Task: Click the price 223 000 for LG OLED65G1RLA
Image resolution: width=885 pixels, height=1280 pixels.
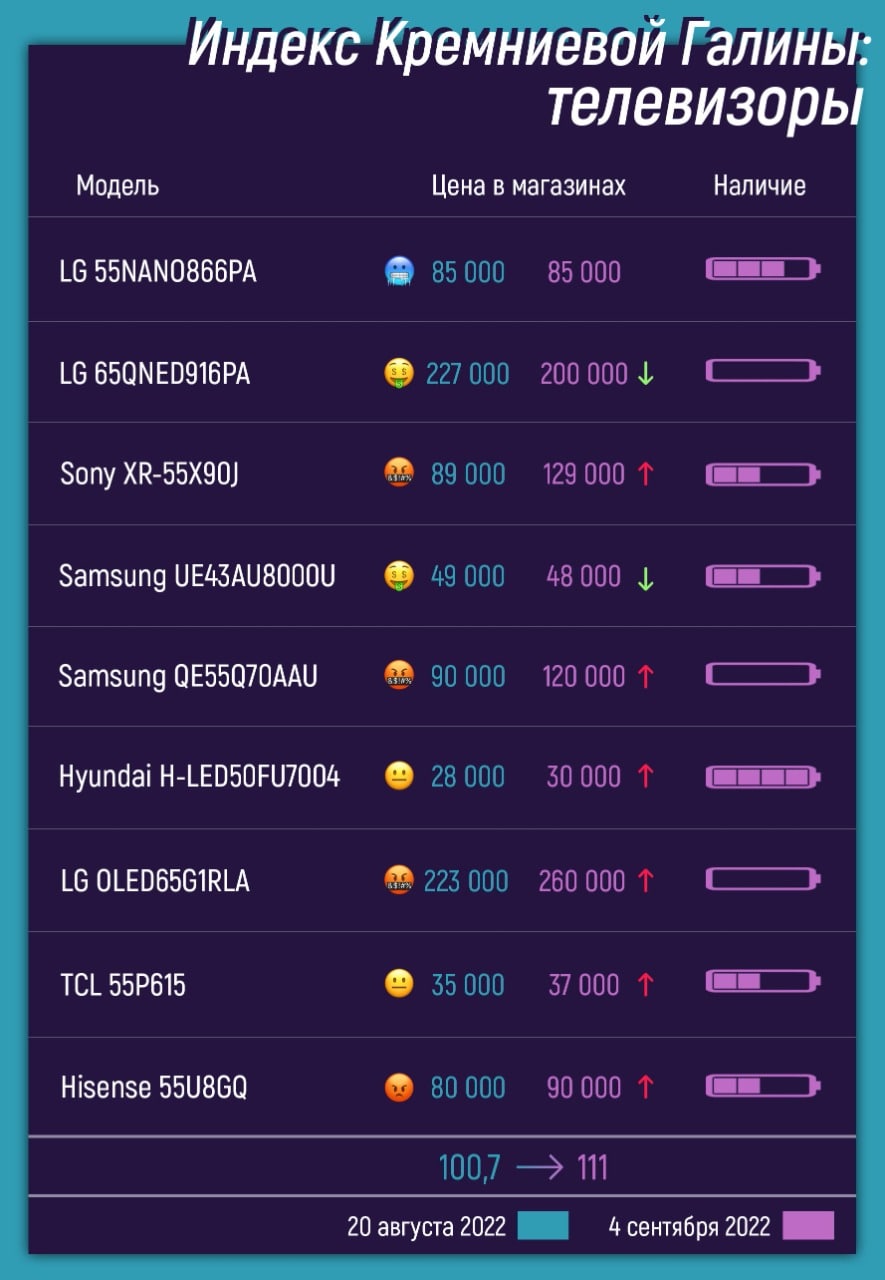Action: tap(466, 881)
